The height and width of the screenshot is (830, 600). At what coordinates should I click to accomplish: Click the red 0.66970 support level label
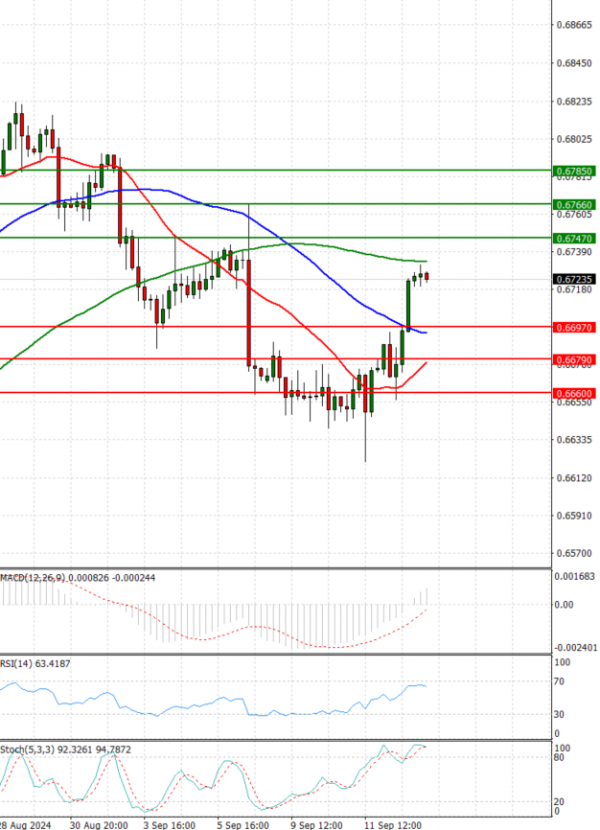click(x=574, y=328)
